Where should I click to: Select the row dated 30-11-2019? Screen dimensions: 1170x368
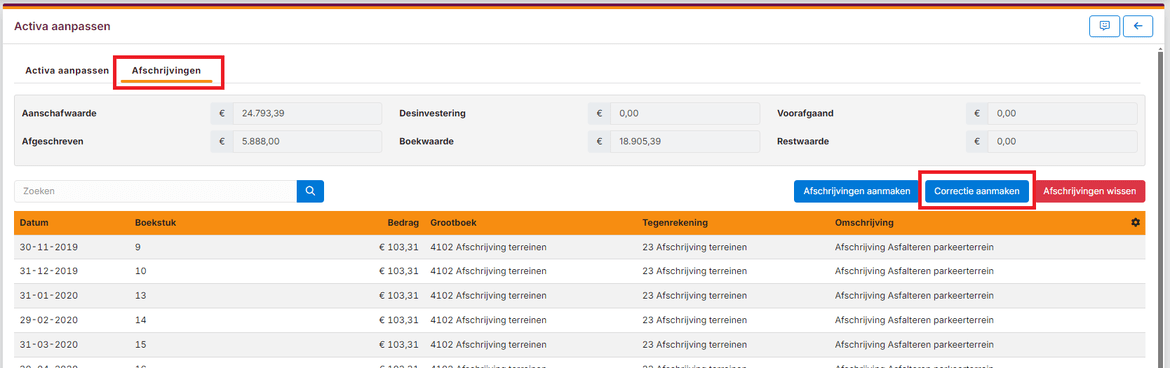[x=580, y=247]
